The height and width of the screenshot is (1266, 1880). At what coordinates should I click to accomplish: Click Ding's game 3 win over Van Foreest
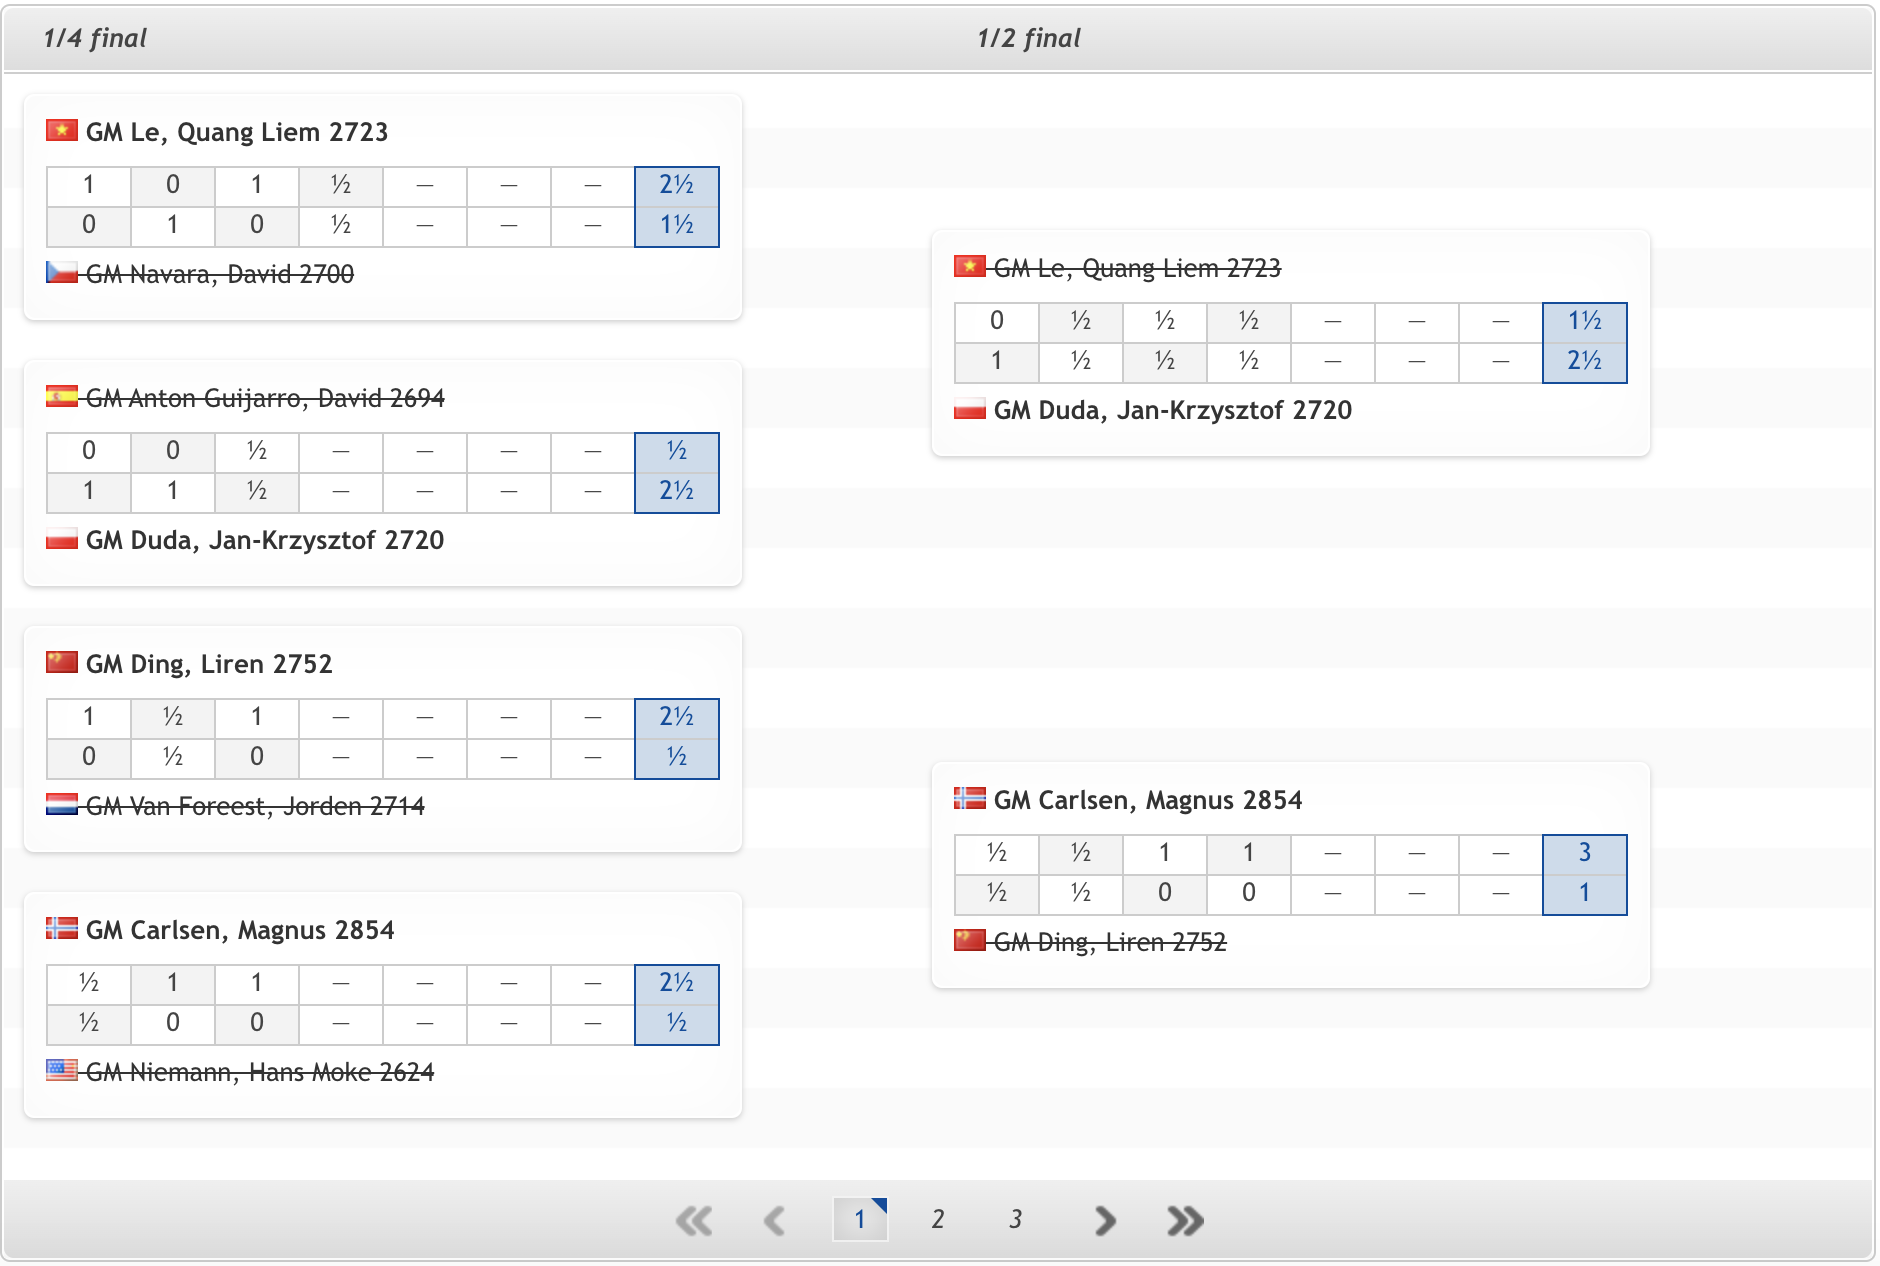(257, 718)
